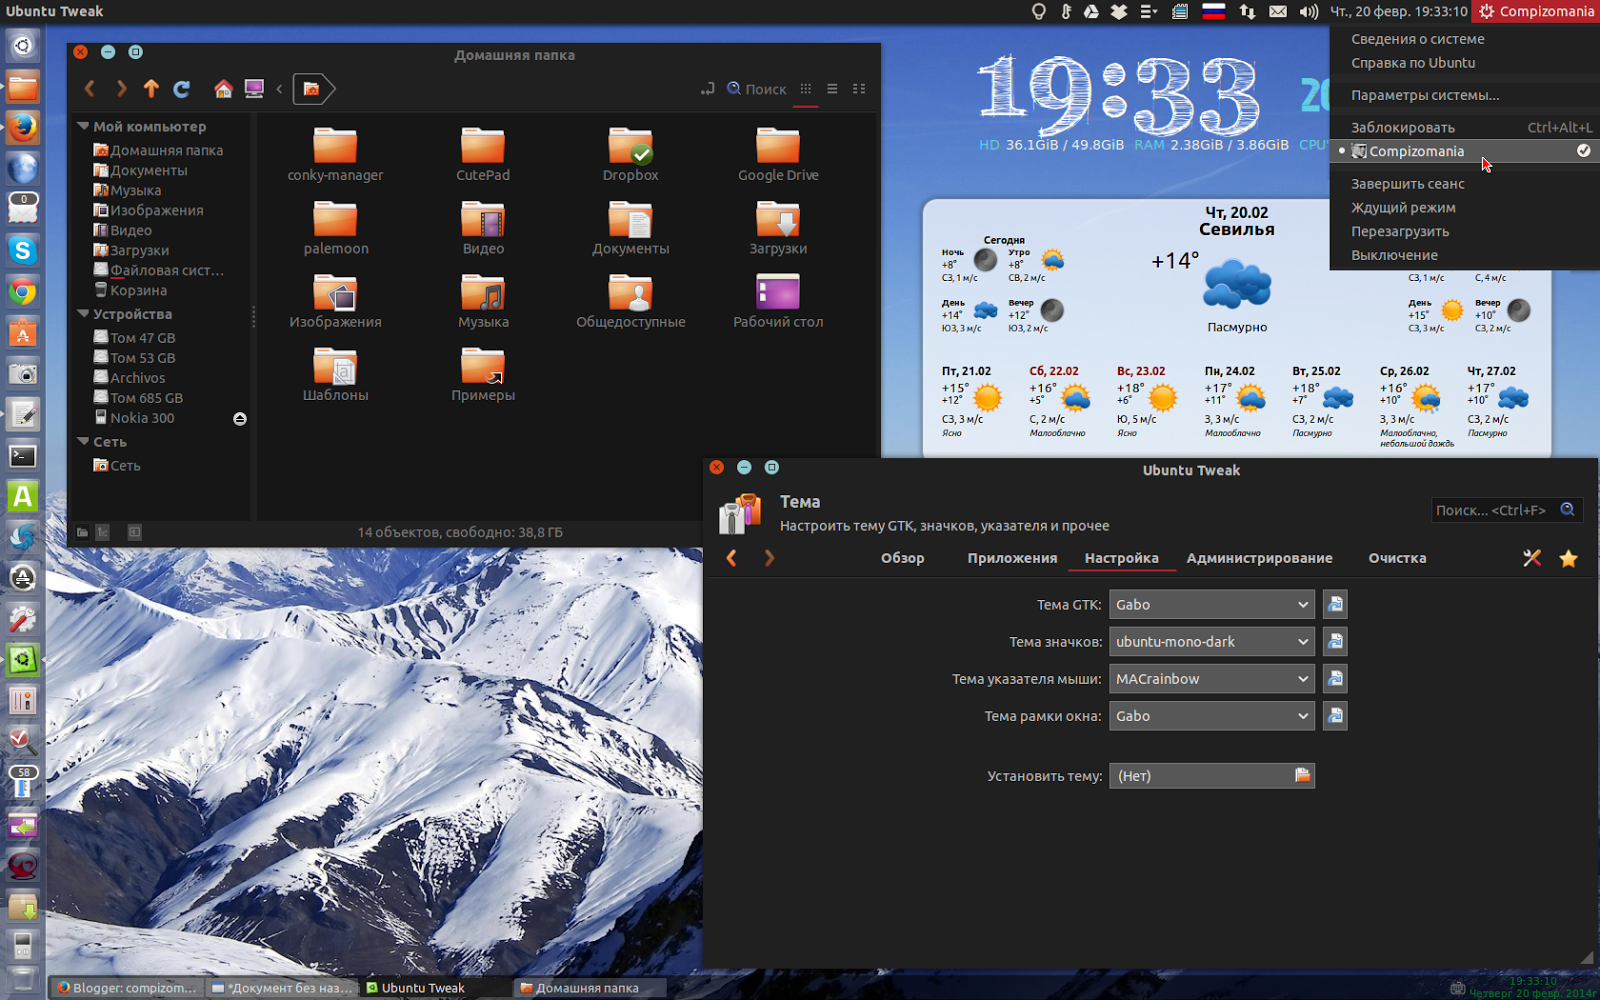Reset Тема указателя мыши with its side button
Viewport: 1600px width, 1000px height.
[x=1335, y=679]
